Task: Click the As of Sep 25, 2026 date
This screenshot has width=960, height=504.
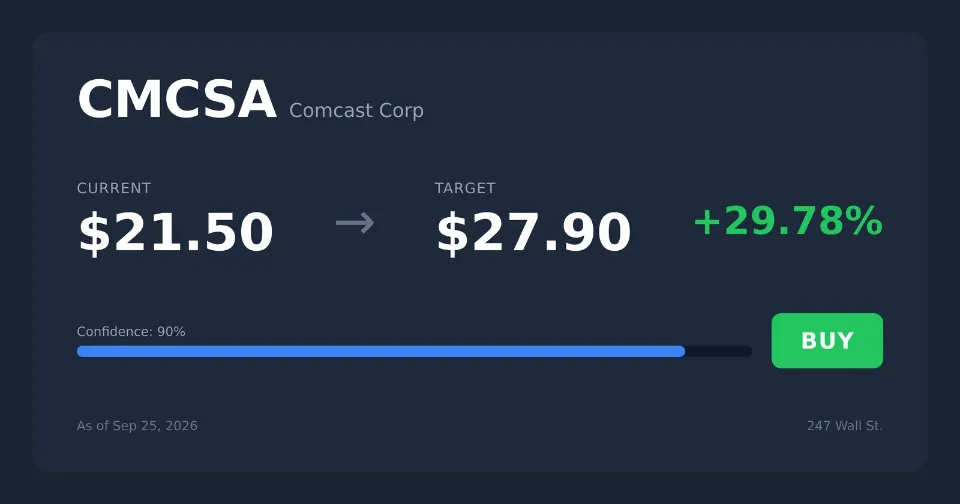Action: pyautogui.click(x=137, y=426)
